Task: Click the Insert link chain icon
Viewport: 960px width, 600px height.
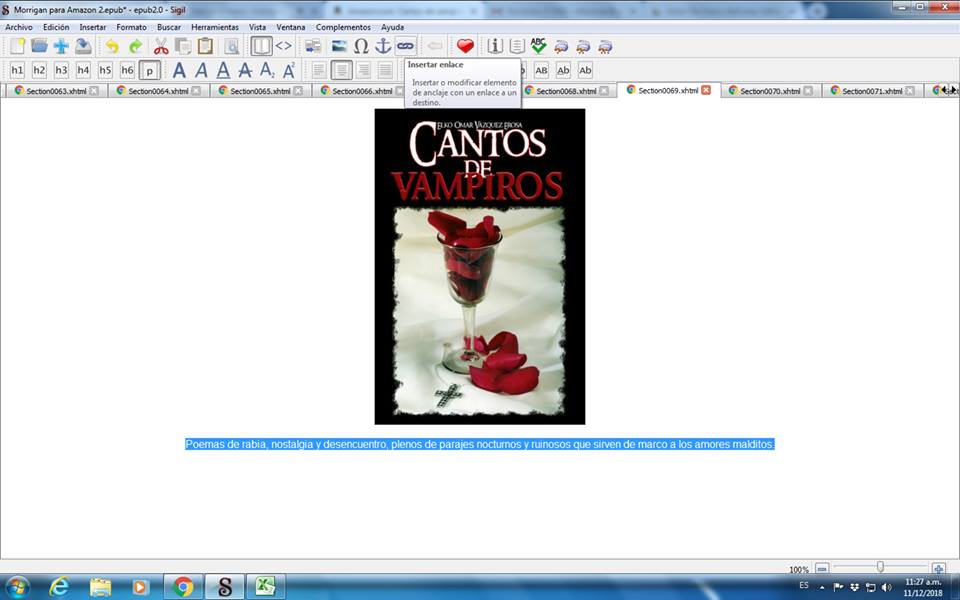Action: 405,46
